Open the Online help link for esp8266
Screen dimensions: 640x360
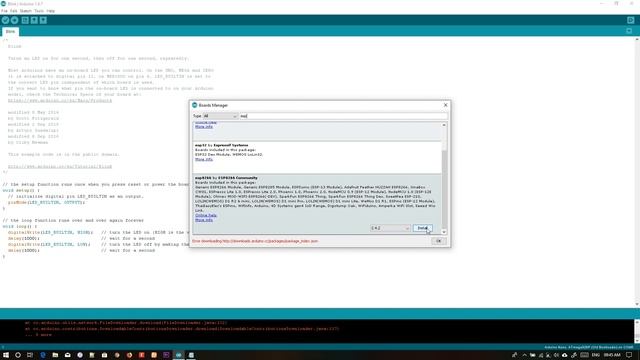click(206, 215)
